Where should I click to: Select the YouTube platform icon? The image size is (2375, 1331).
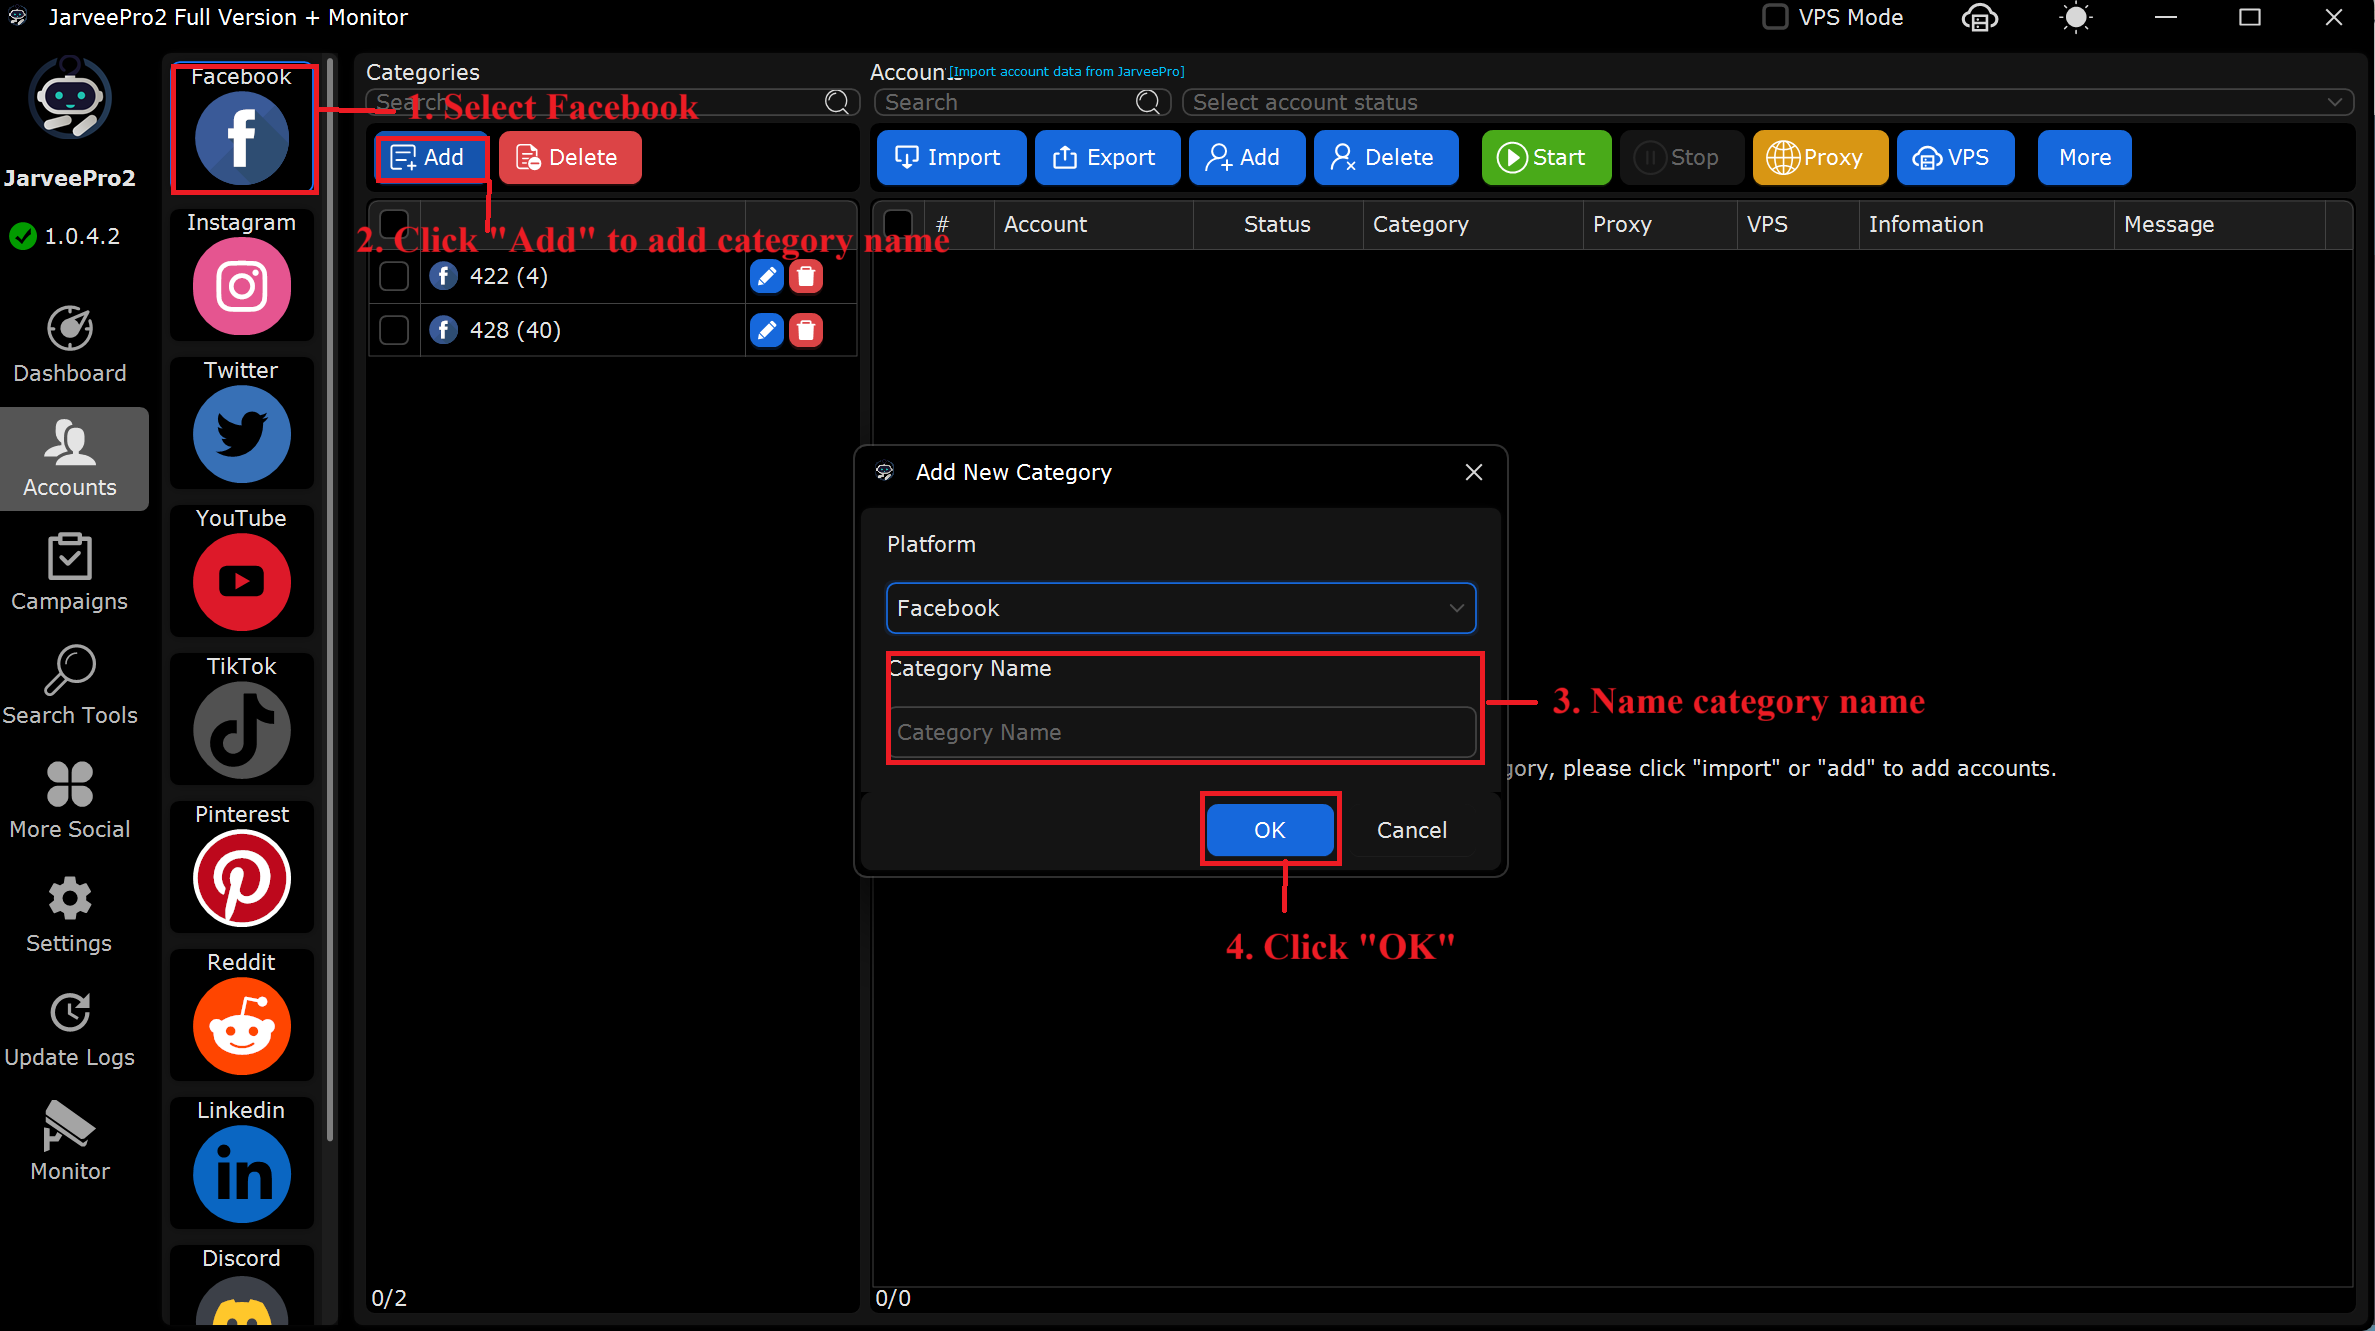pos(242,582)
